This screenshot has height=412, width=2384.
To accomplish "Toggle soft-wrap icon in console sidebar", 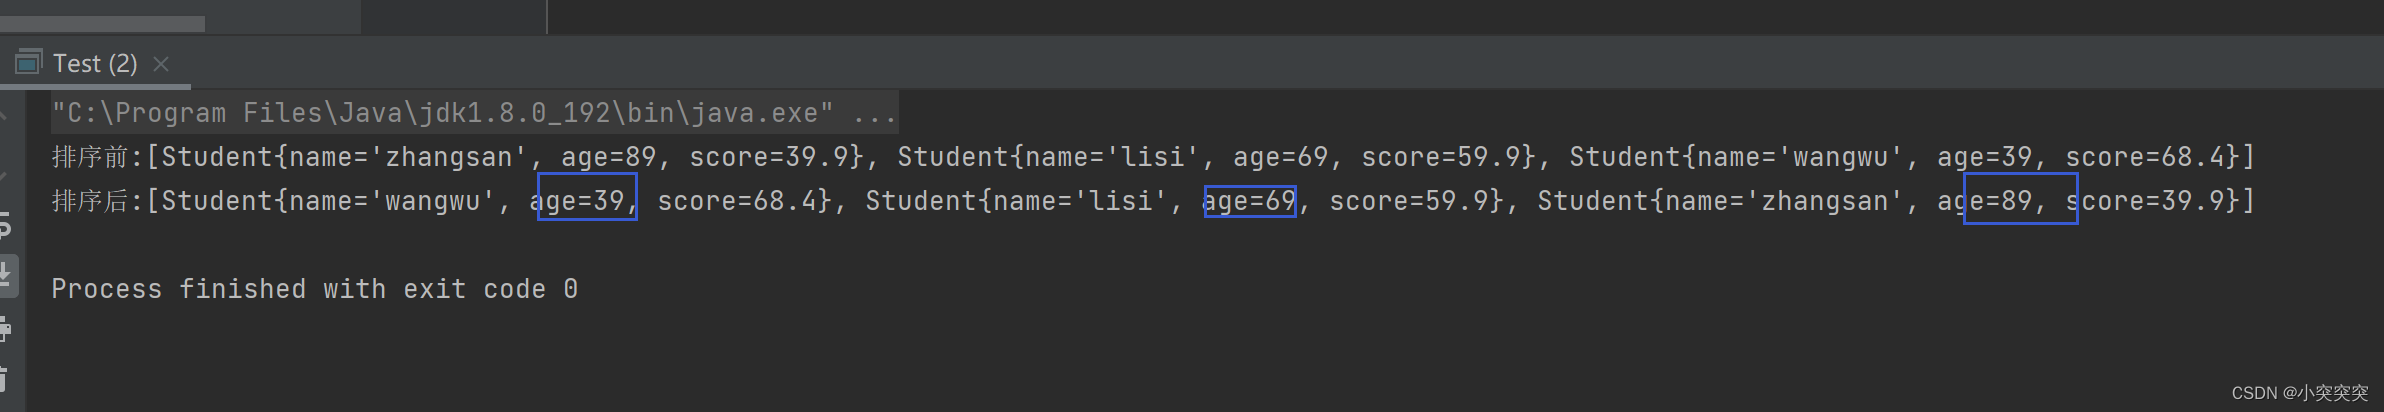I will click(x=4, y=226).
